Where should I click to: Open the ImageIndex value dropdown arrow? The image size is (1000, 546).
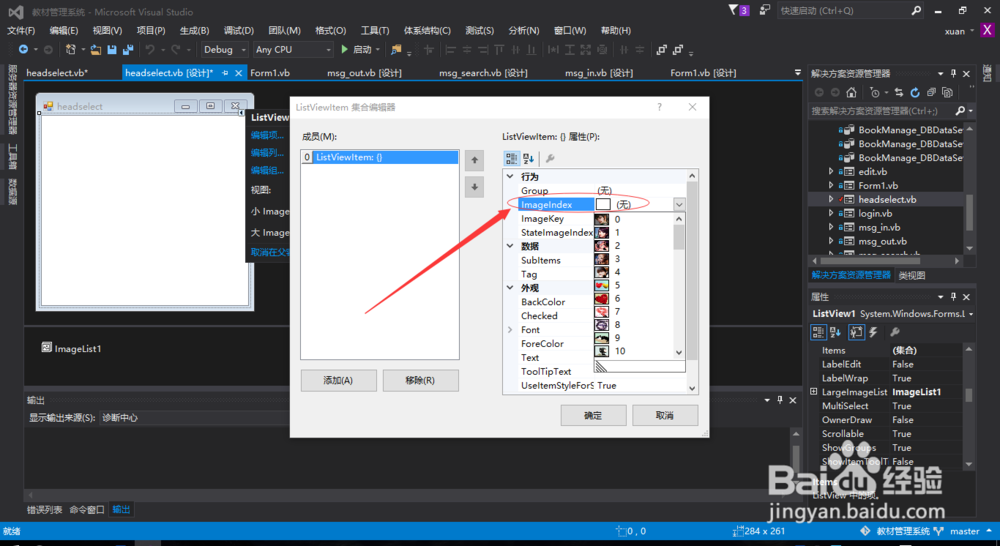(679, 205)
